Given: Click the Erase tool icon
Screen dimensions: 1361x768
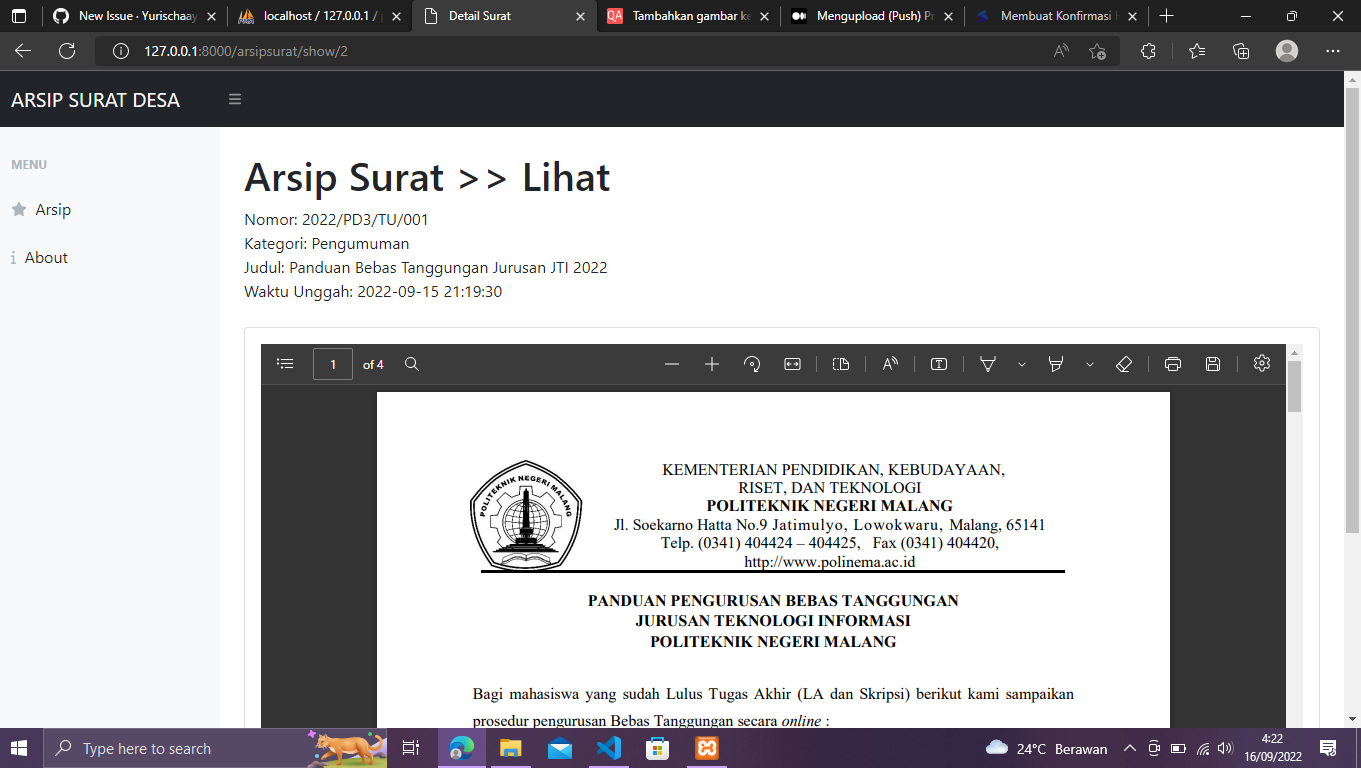Looking at the screenshot, I should coord(1124,364).
